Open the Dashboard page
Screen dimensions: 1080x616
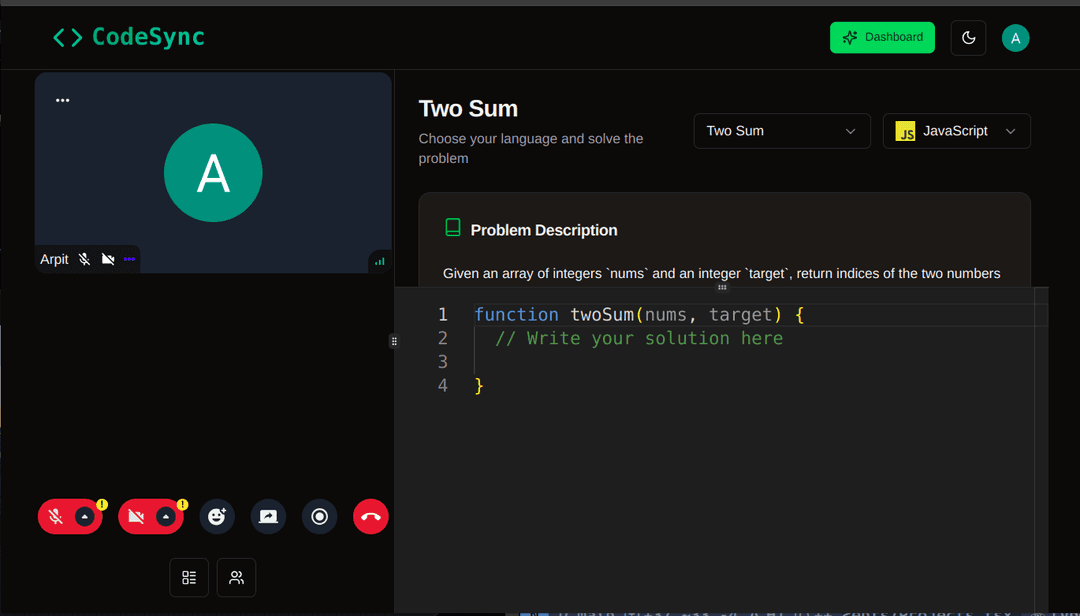882,37
